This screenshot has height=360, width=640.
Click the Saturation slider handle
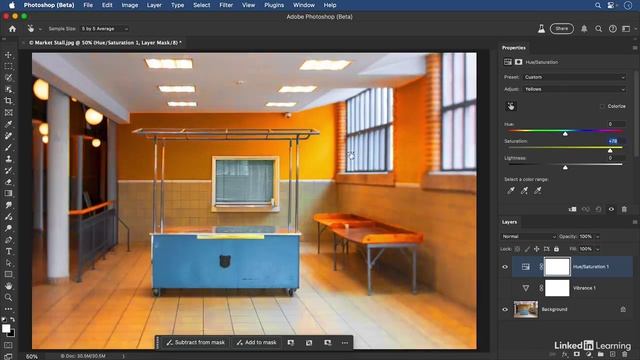610,150
